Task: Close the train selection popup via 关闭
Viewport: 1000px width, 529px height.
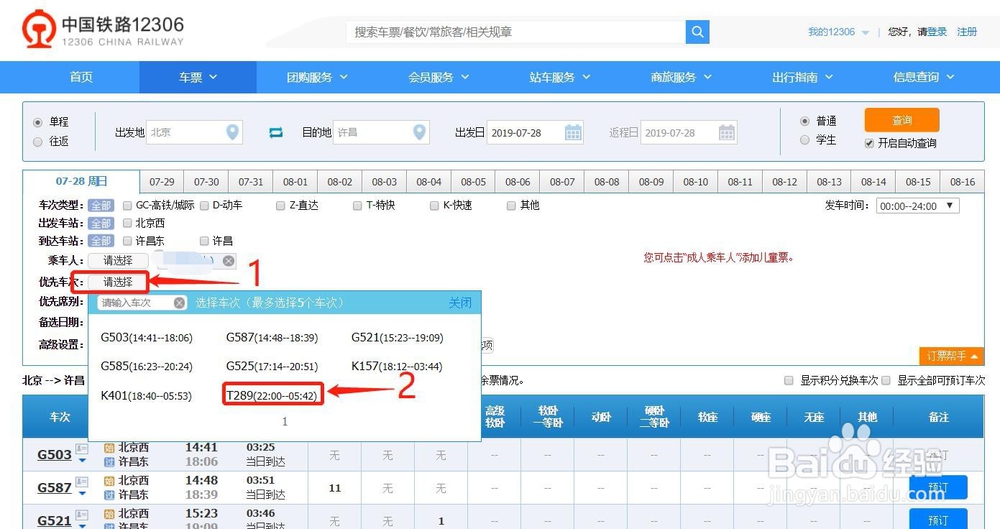Action: point(460,302)
